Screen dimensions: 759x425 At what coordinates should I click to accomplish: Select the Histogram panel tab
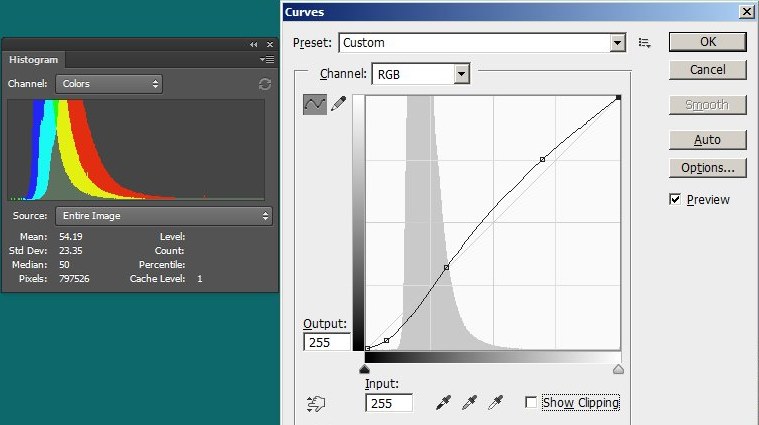point(34,60)
